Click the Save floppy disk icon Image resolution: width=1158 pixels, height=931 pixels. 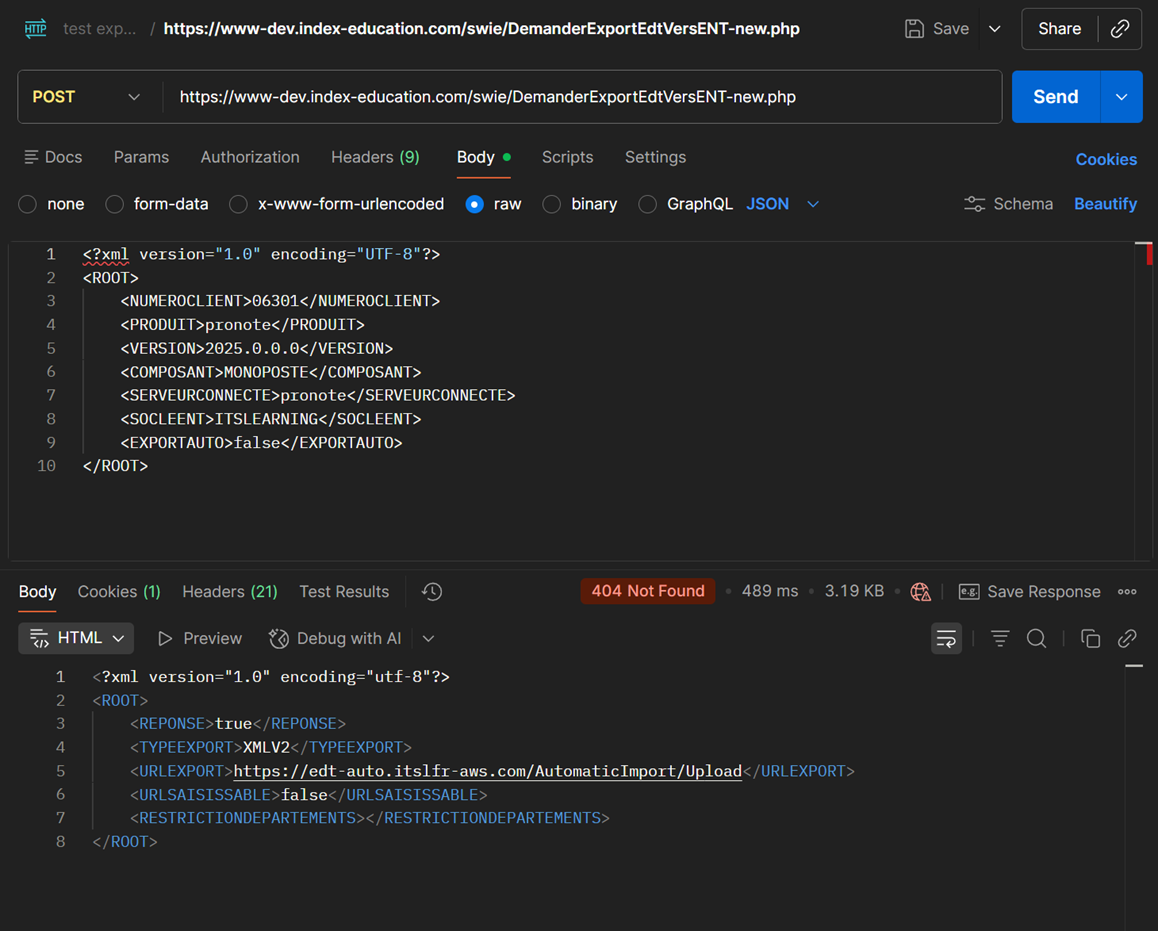[914, 29]
